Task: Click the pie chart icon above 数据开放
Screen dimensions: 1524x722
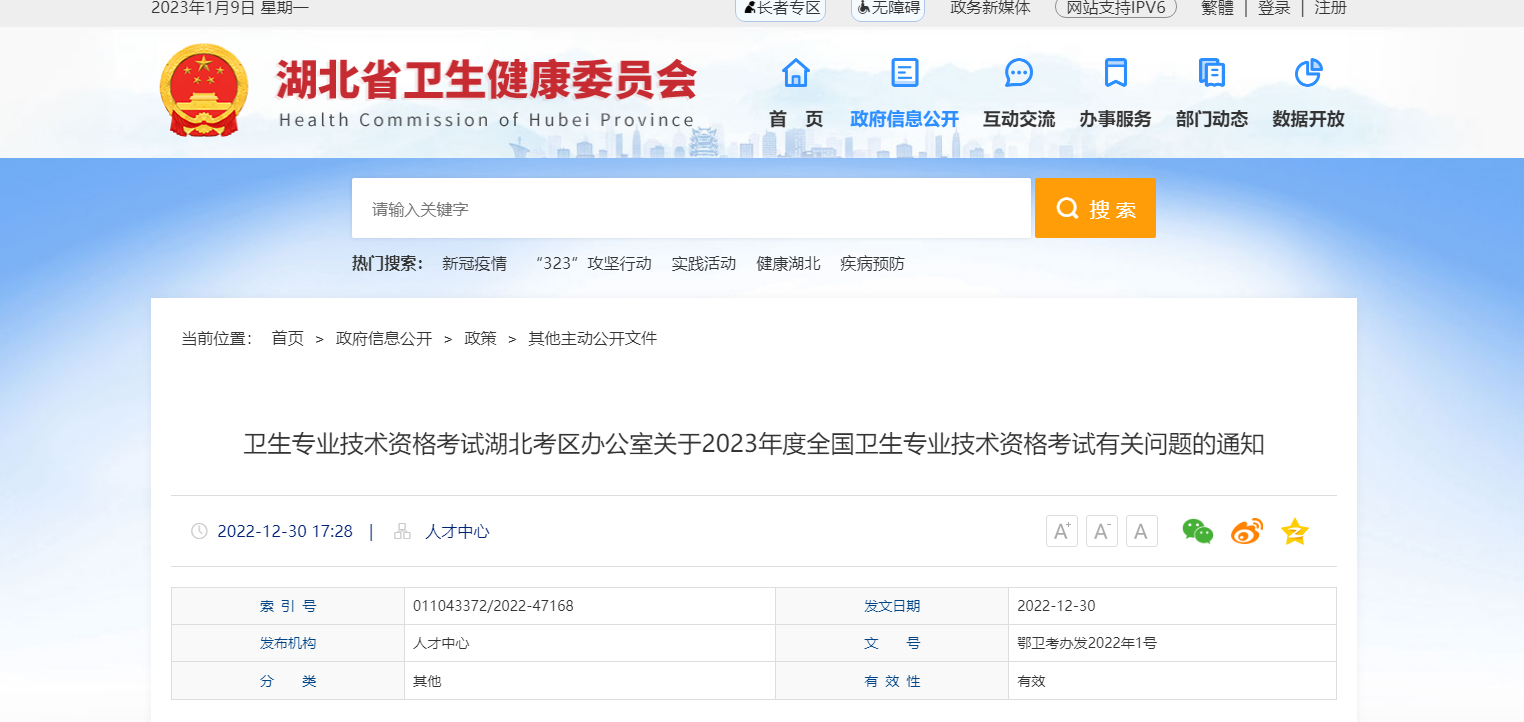Action: (1308, 73)
